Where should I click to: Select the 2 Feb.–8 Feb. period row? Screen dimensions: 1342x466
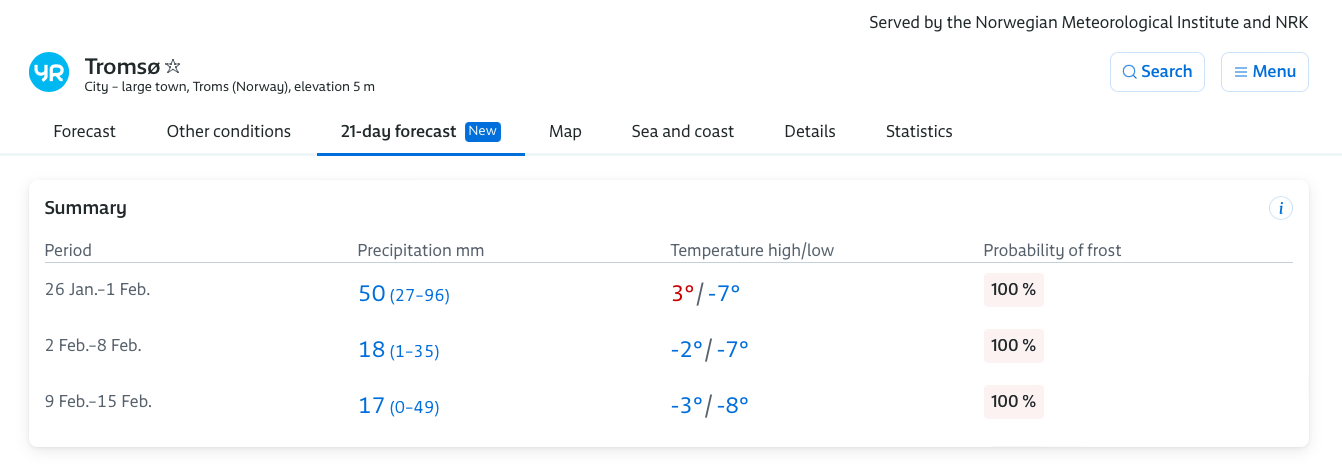pyautogui.click(x=669, y=347)
